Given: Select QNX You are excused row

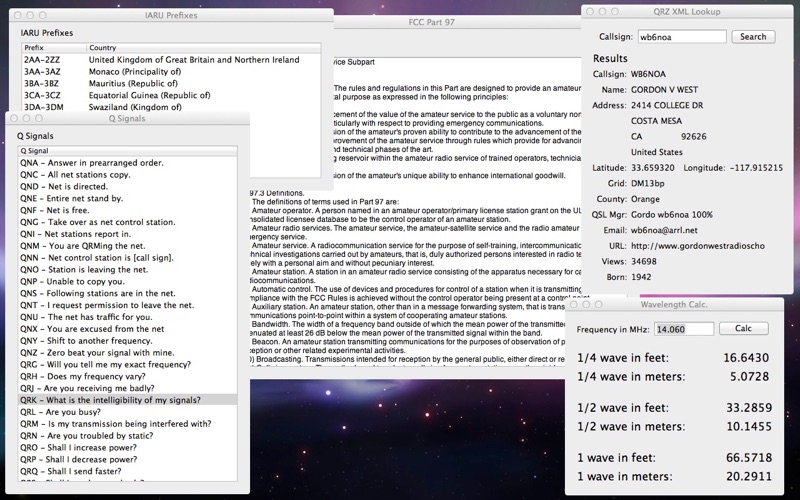Looking at the screenshot, I should tap(128, 329).
